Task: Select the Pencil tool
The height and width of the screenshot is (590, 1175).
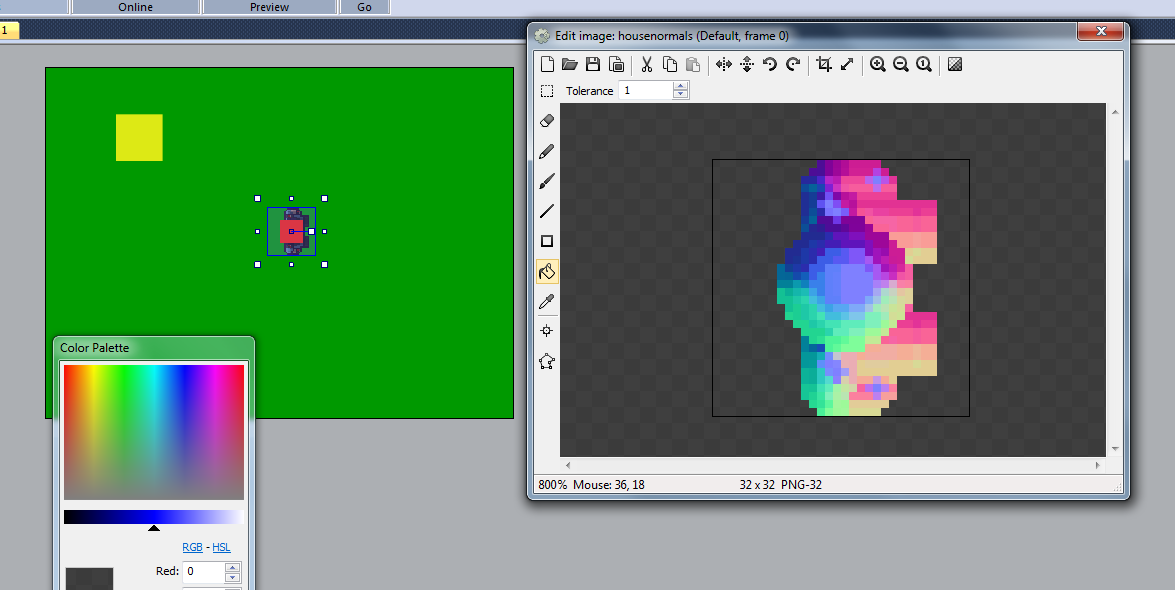Action: 547,151
